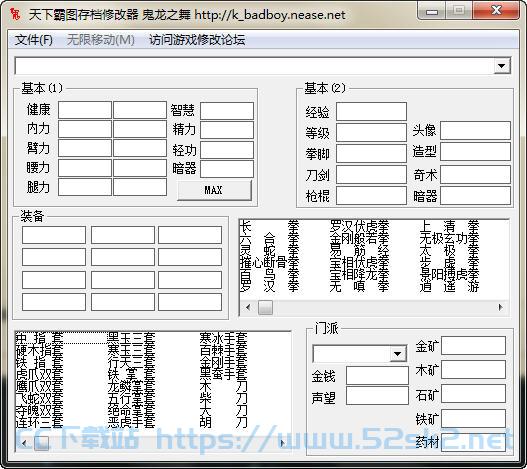Click the 头像 input field

click(475, 130)
